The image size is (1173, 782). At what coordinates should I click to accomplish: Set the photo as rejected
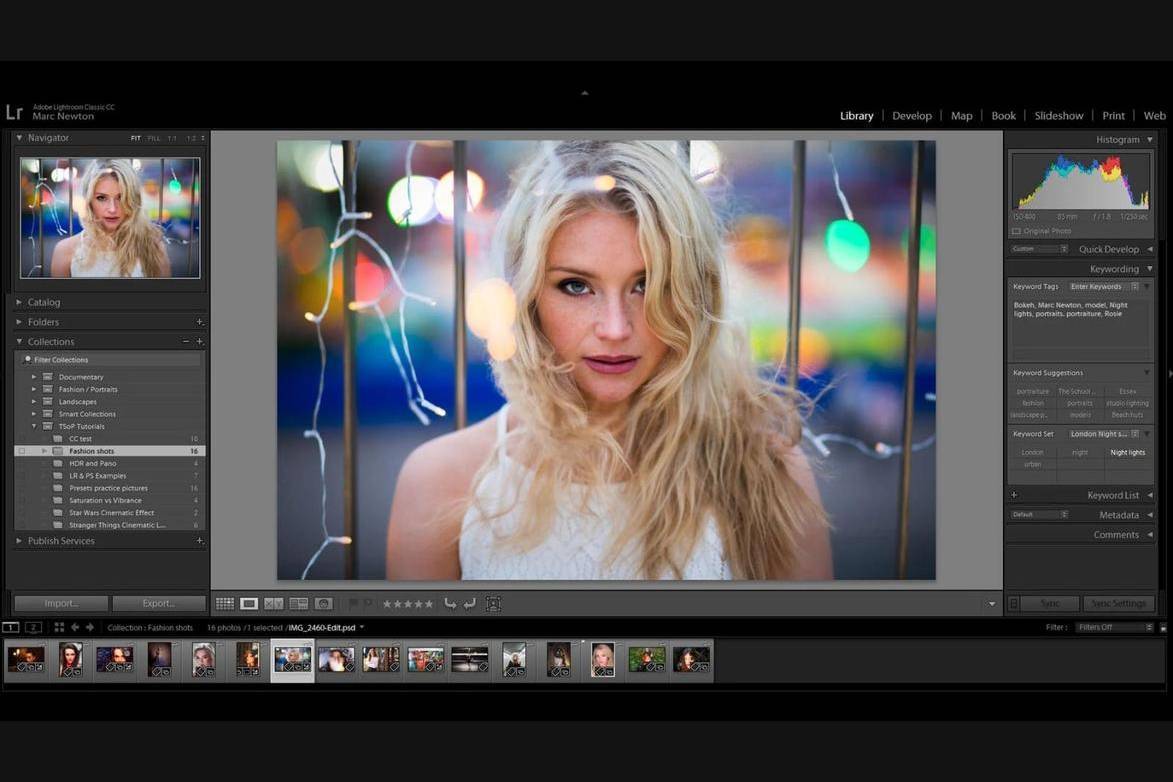click(368, 603)
